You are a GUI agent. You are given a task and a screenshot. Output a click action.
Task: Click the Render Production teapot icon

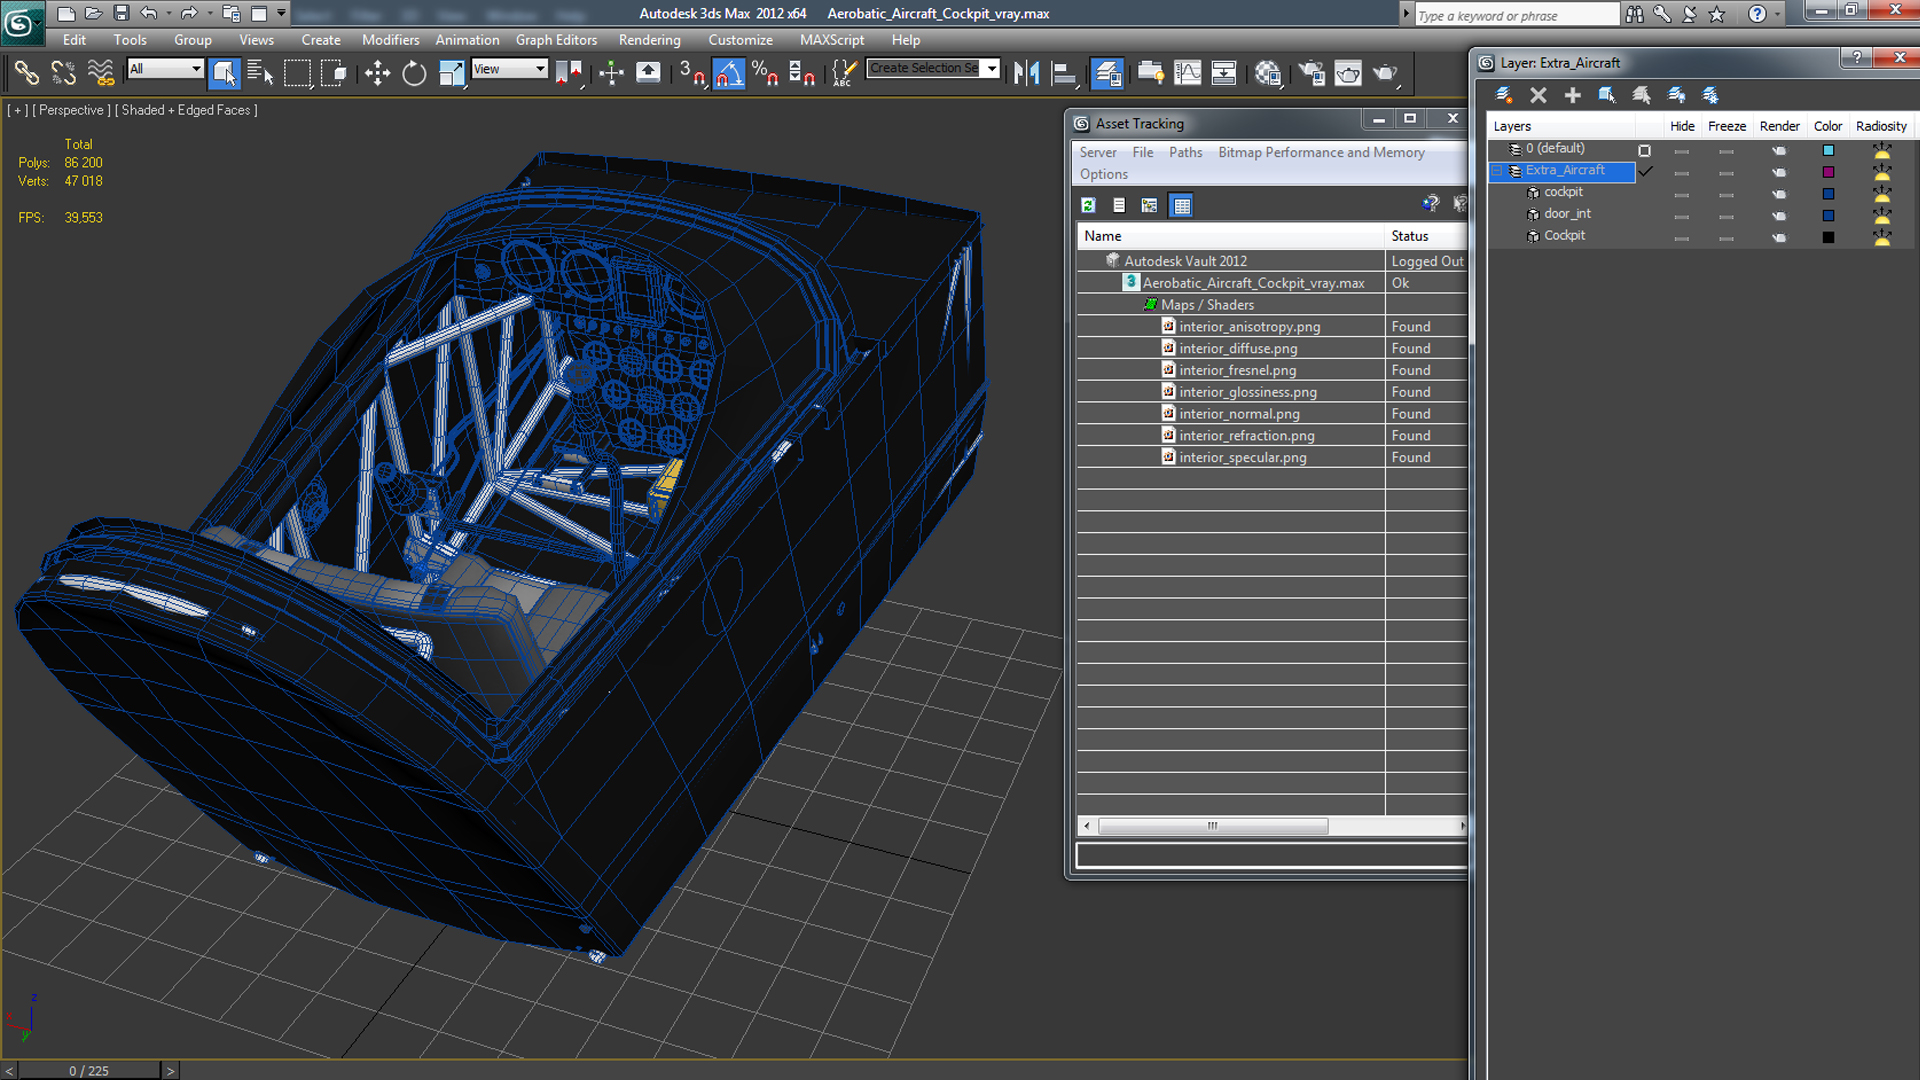click(1385, 73)
